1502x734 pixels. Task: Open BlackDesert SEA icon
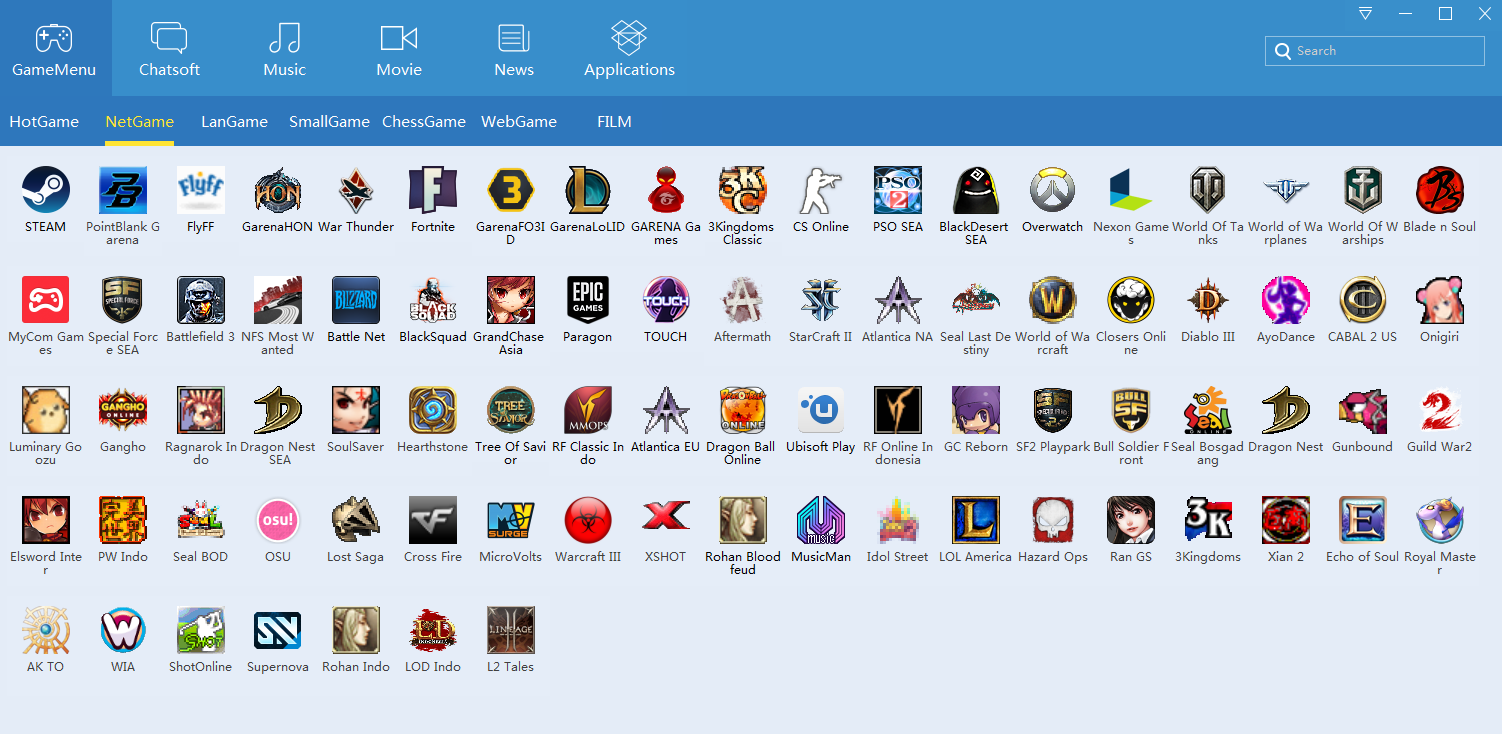pyautogui.click(x=975, y=190)
